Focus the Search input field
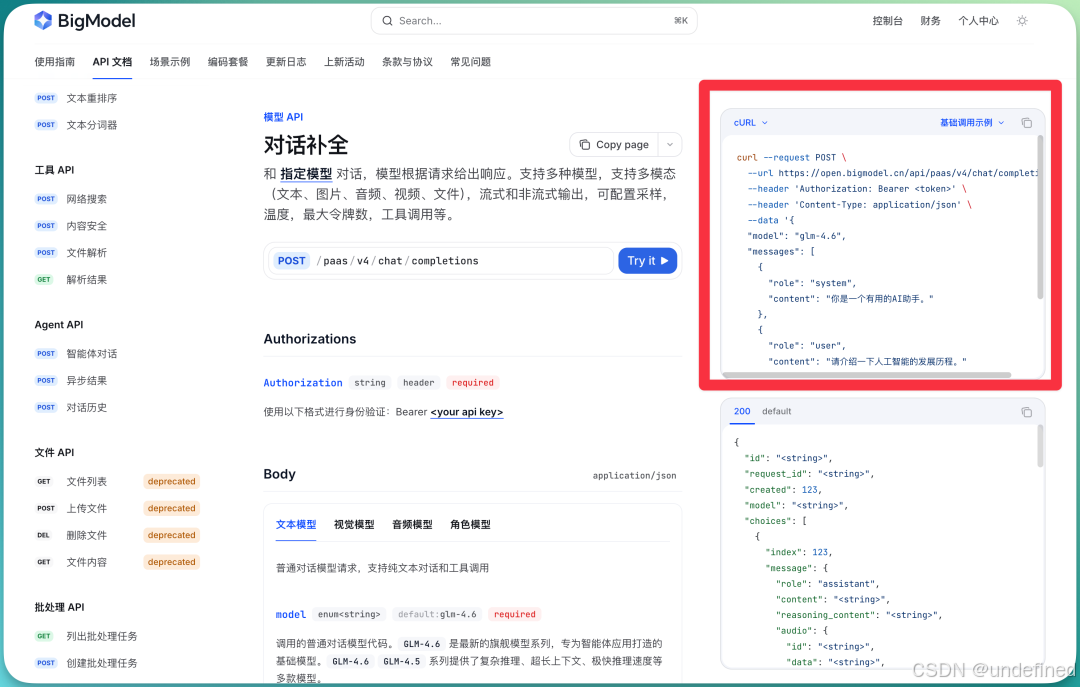The image size is (1080, 687). [534, 21]
